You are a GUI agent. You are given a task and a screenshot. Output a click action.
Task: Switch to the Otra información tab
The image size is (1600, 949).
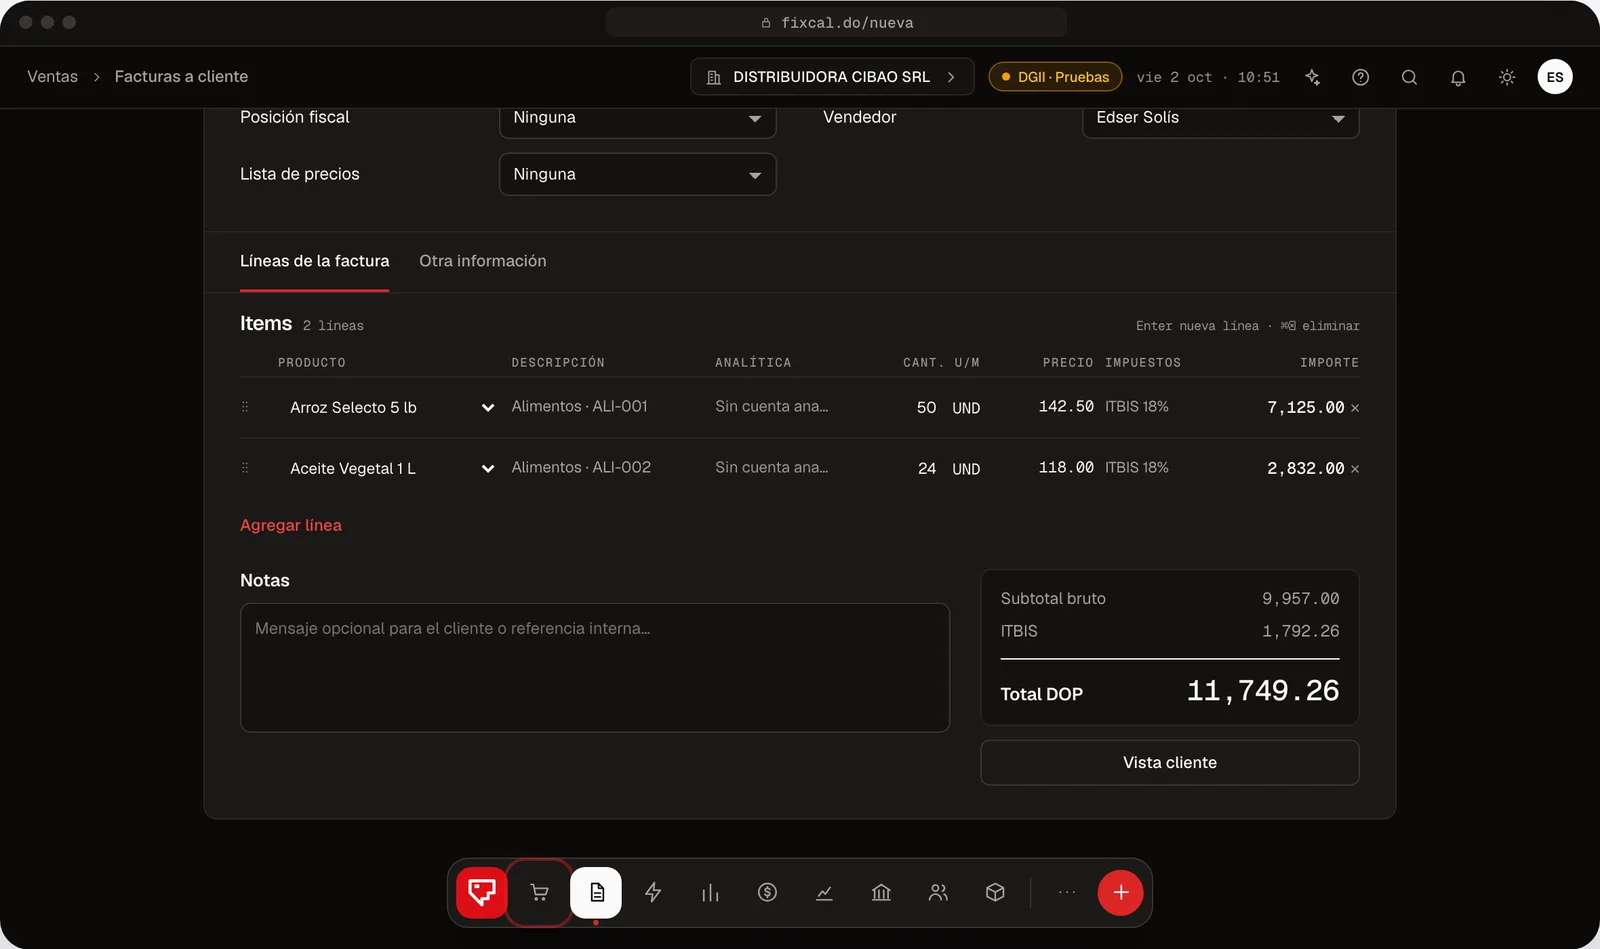pyautogui.click(x=483, y=261)
